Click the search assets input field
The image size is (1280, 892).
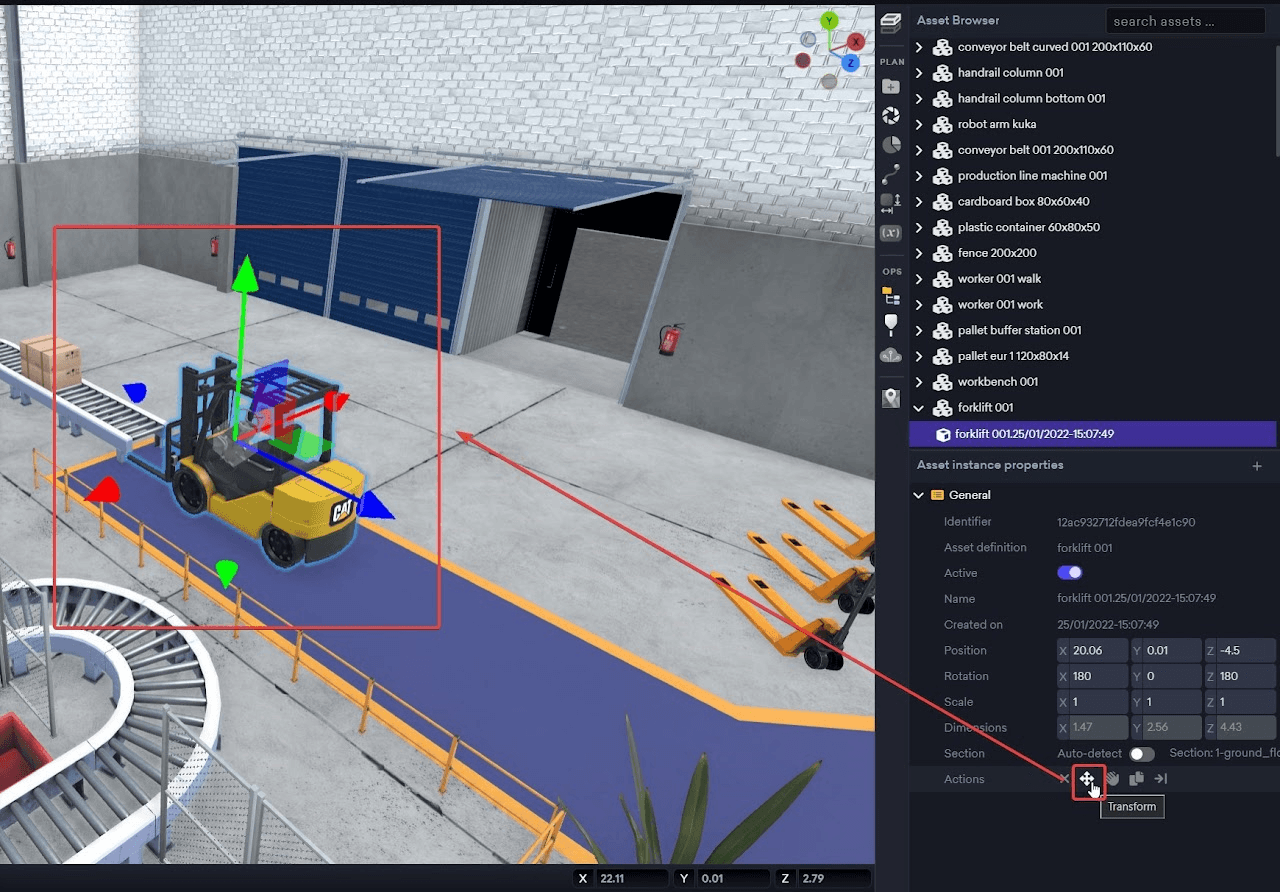(1184, 21)
